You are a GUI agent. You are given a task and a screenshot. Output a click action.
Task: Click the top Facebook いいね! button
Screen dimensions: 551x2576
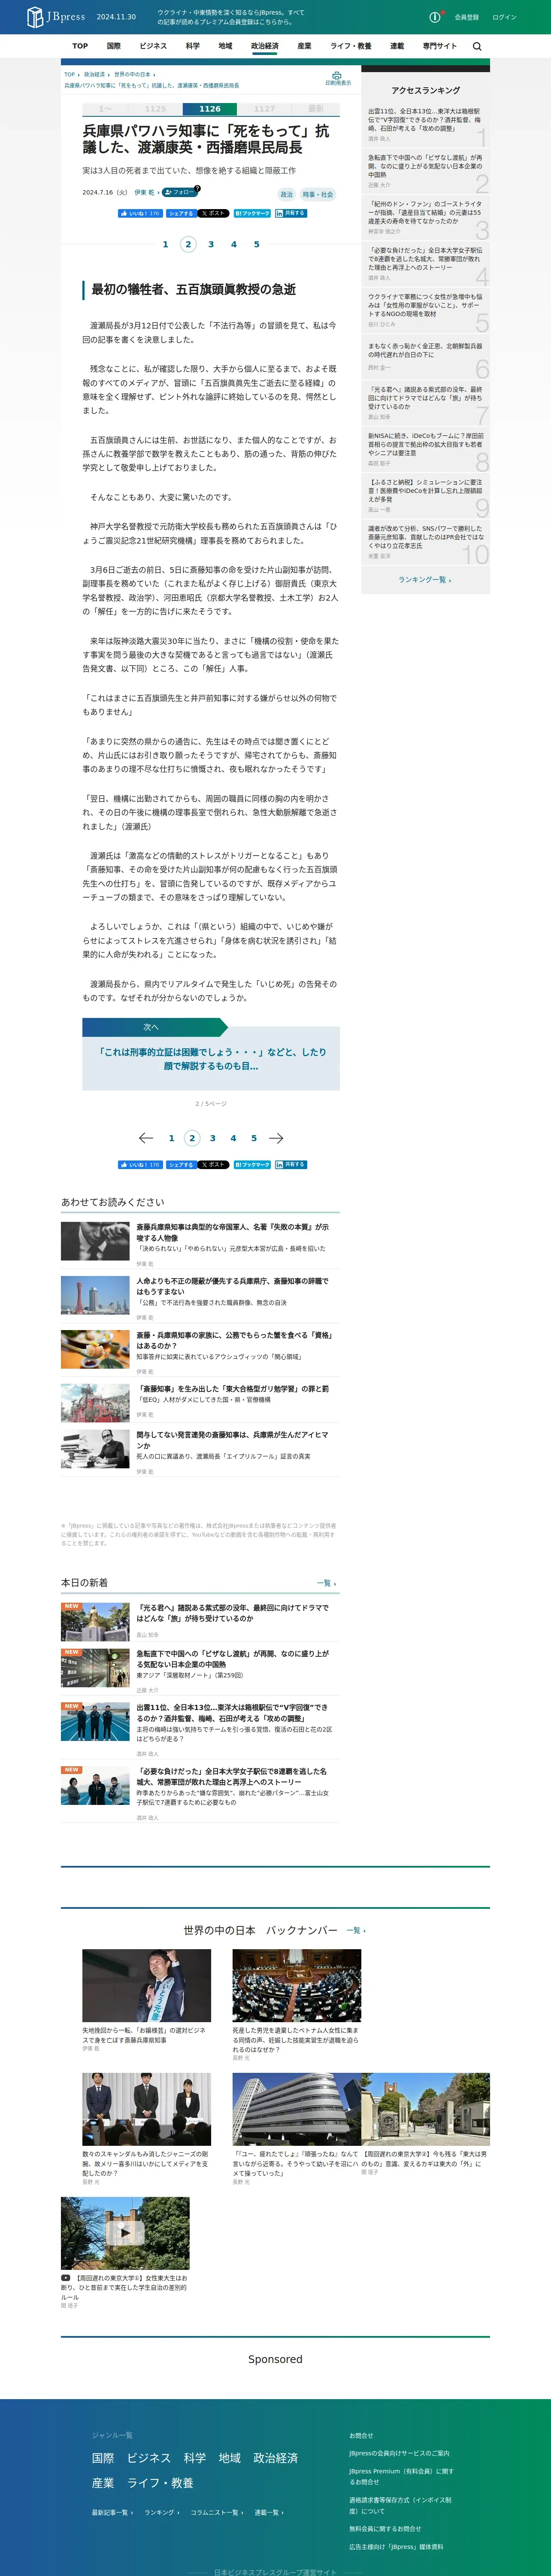(140, 213)
